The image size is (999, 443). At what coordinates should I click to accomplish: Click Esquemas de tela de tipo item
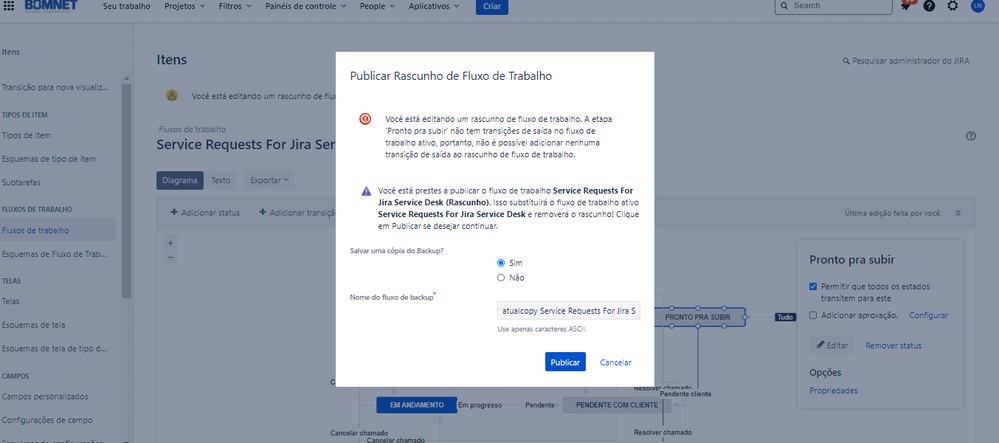click(x=55, y=348)
